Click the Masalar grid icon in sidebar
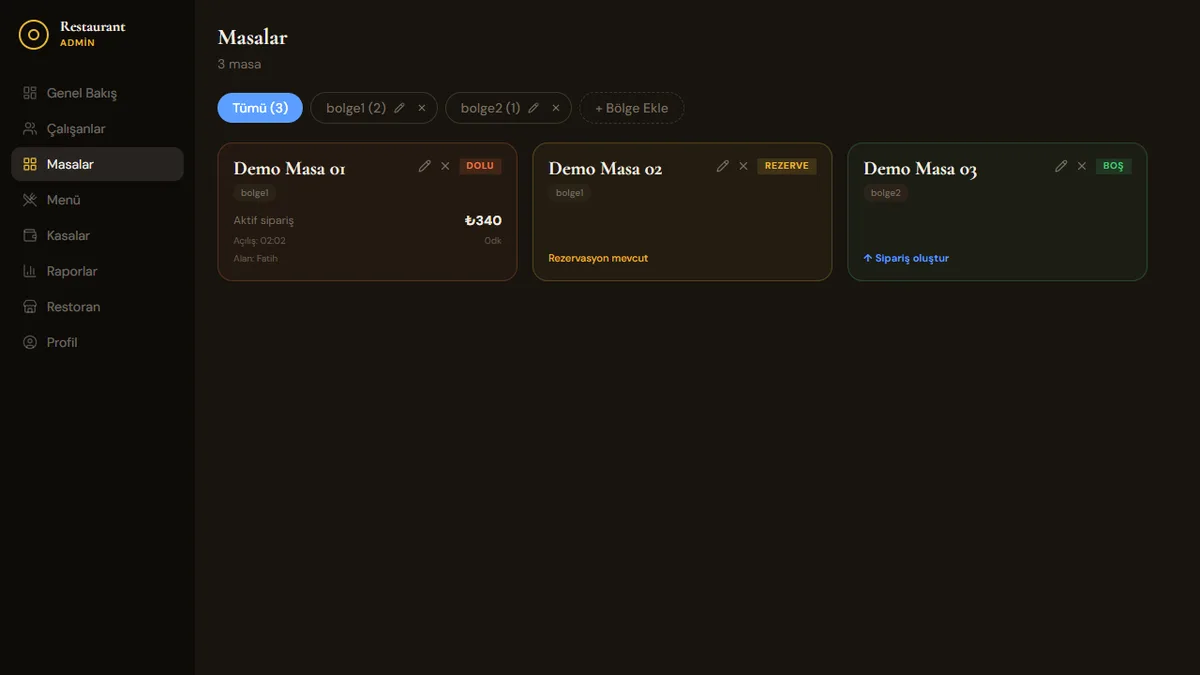This screenshot has width=1200, height=675. 30,164
